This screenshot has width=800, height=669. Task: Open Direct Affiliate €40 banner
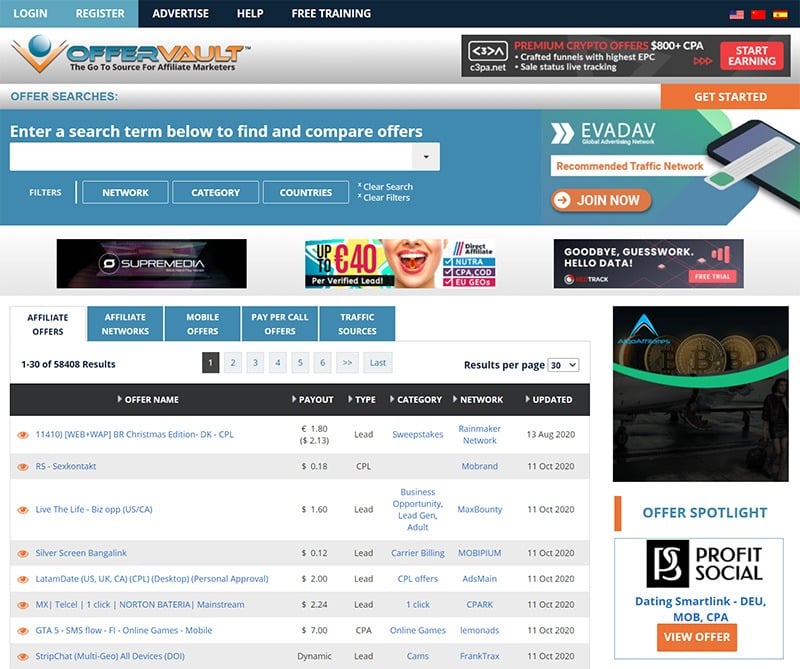(x=400, y=264)
